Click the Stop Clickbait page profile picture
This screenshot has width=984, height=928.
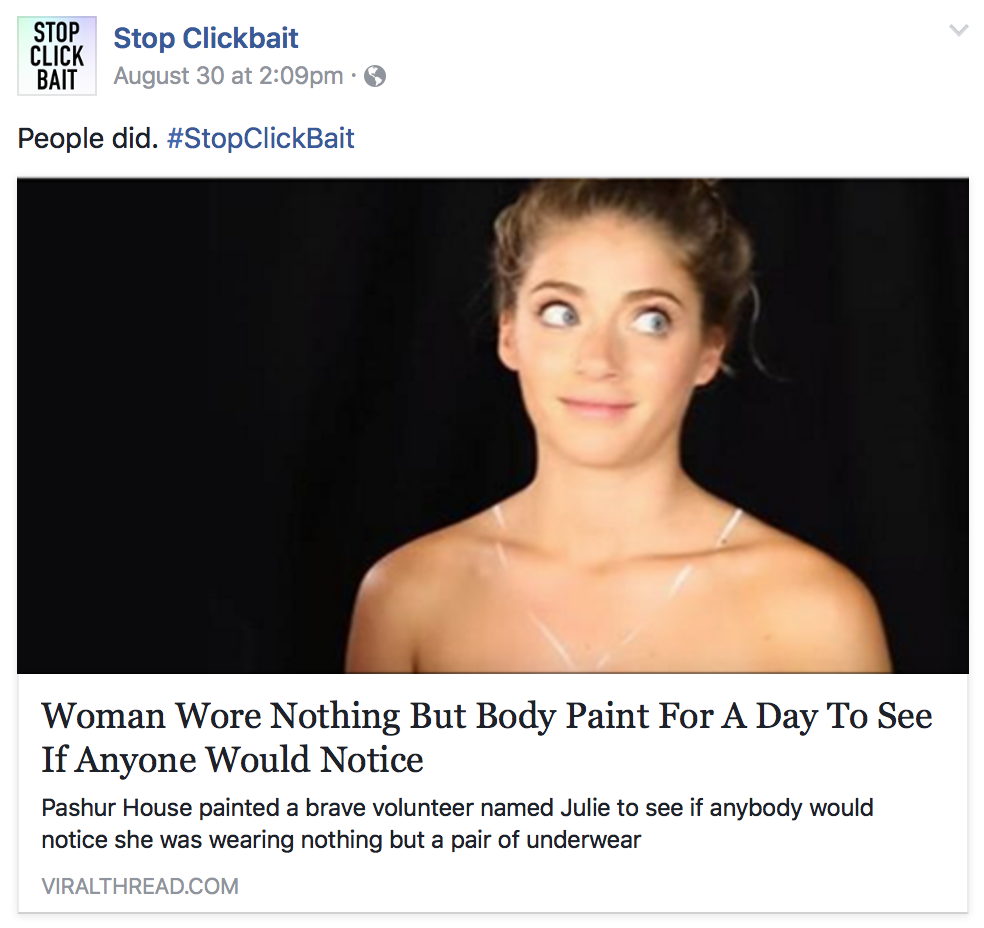click(57, 56)
